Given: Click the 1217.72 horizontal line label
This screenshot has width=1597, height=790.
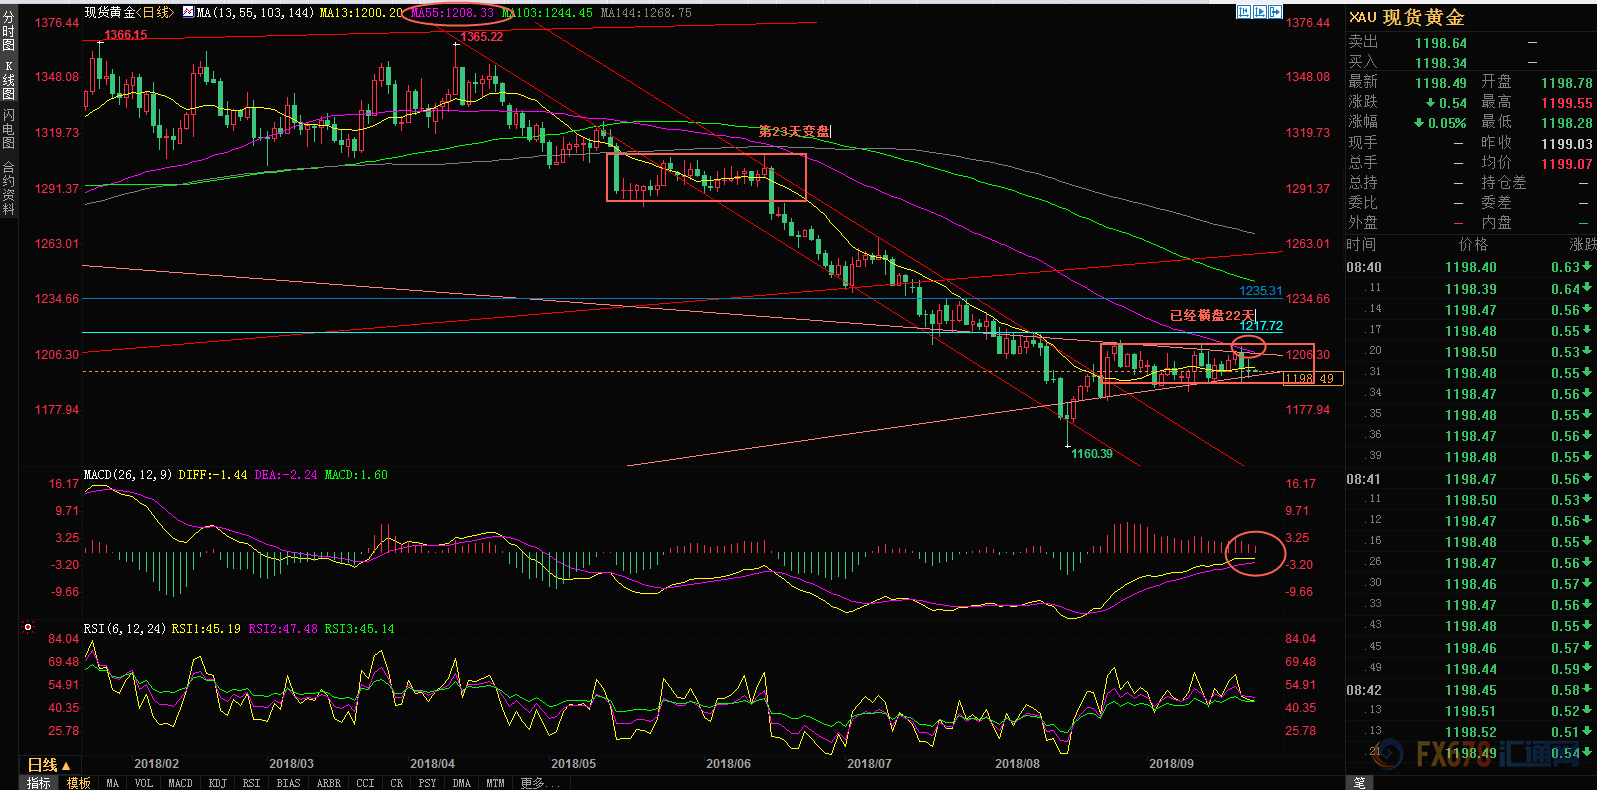Looking at the screenshot, I should [x=1260, y=326].
